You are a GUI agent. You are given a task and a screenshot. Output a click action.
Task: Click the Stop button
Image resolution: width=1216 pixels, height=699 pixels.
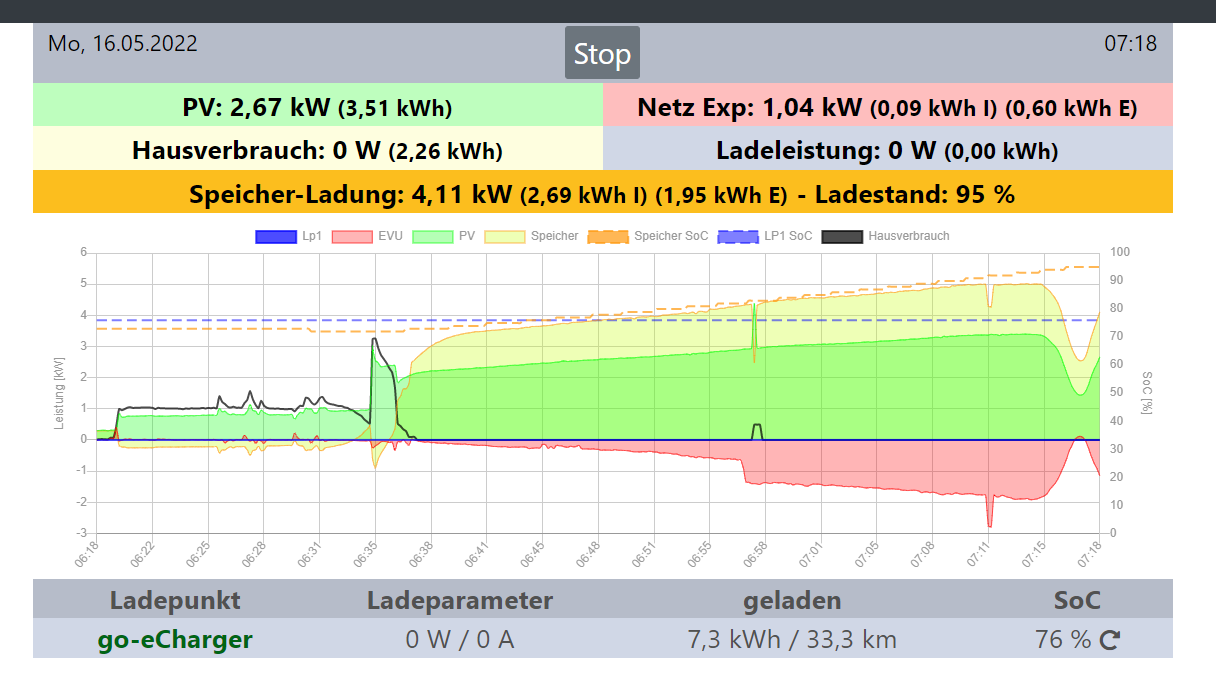pyautogui.click(x=602, y=53)
